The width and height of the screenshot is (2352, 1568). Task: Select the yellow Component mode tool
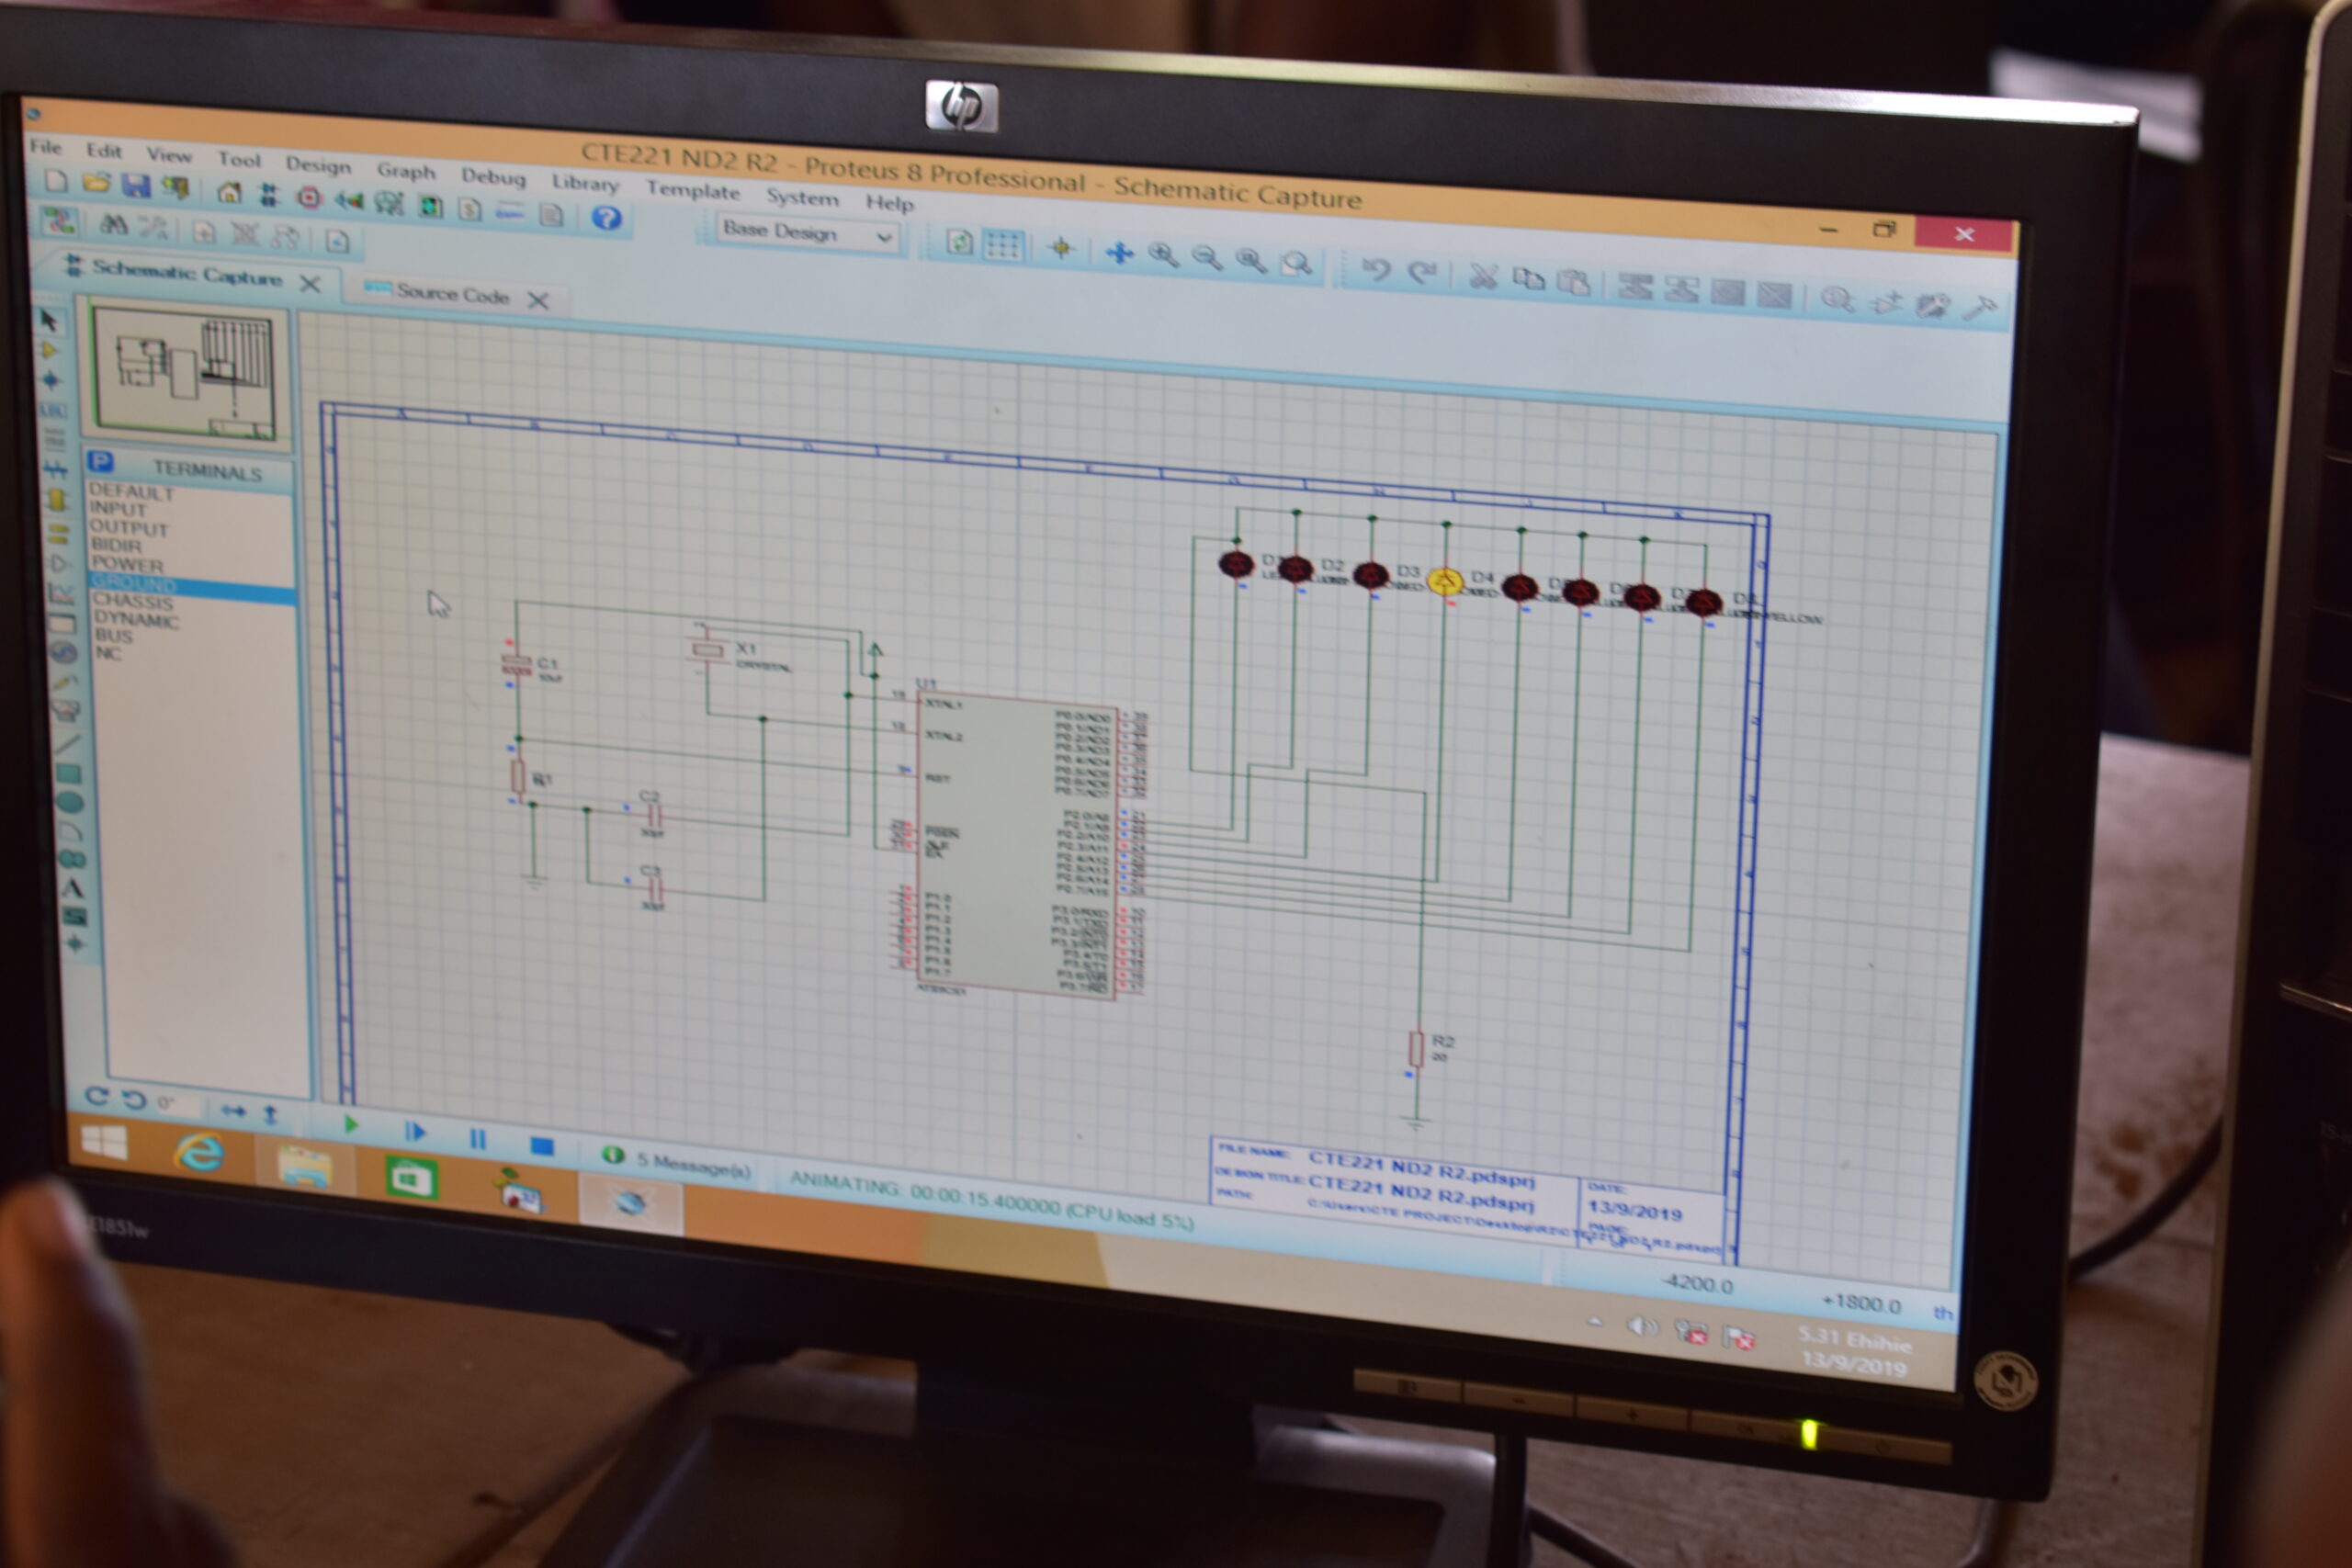pyautogui.click(x=48, y=350)
